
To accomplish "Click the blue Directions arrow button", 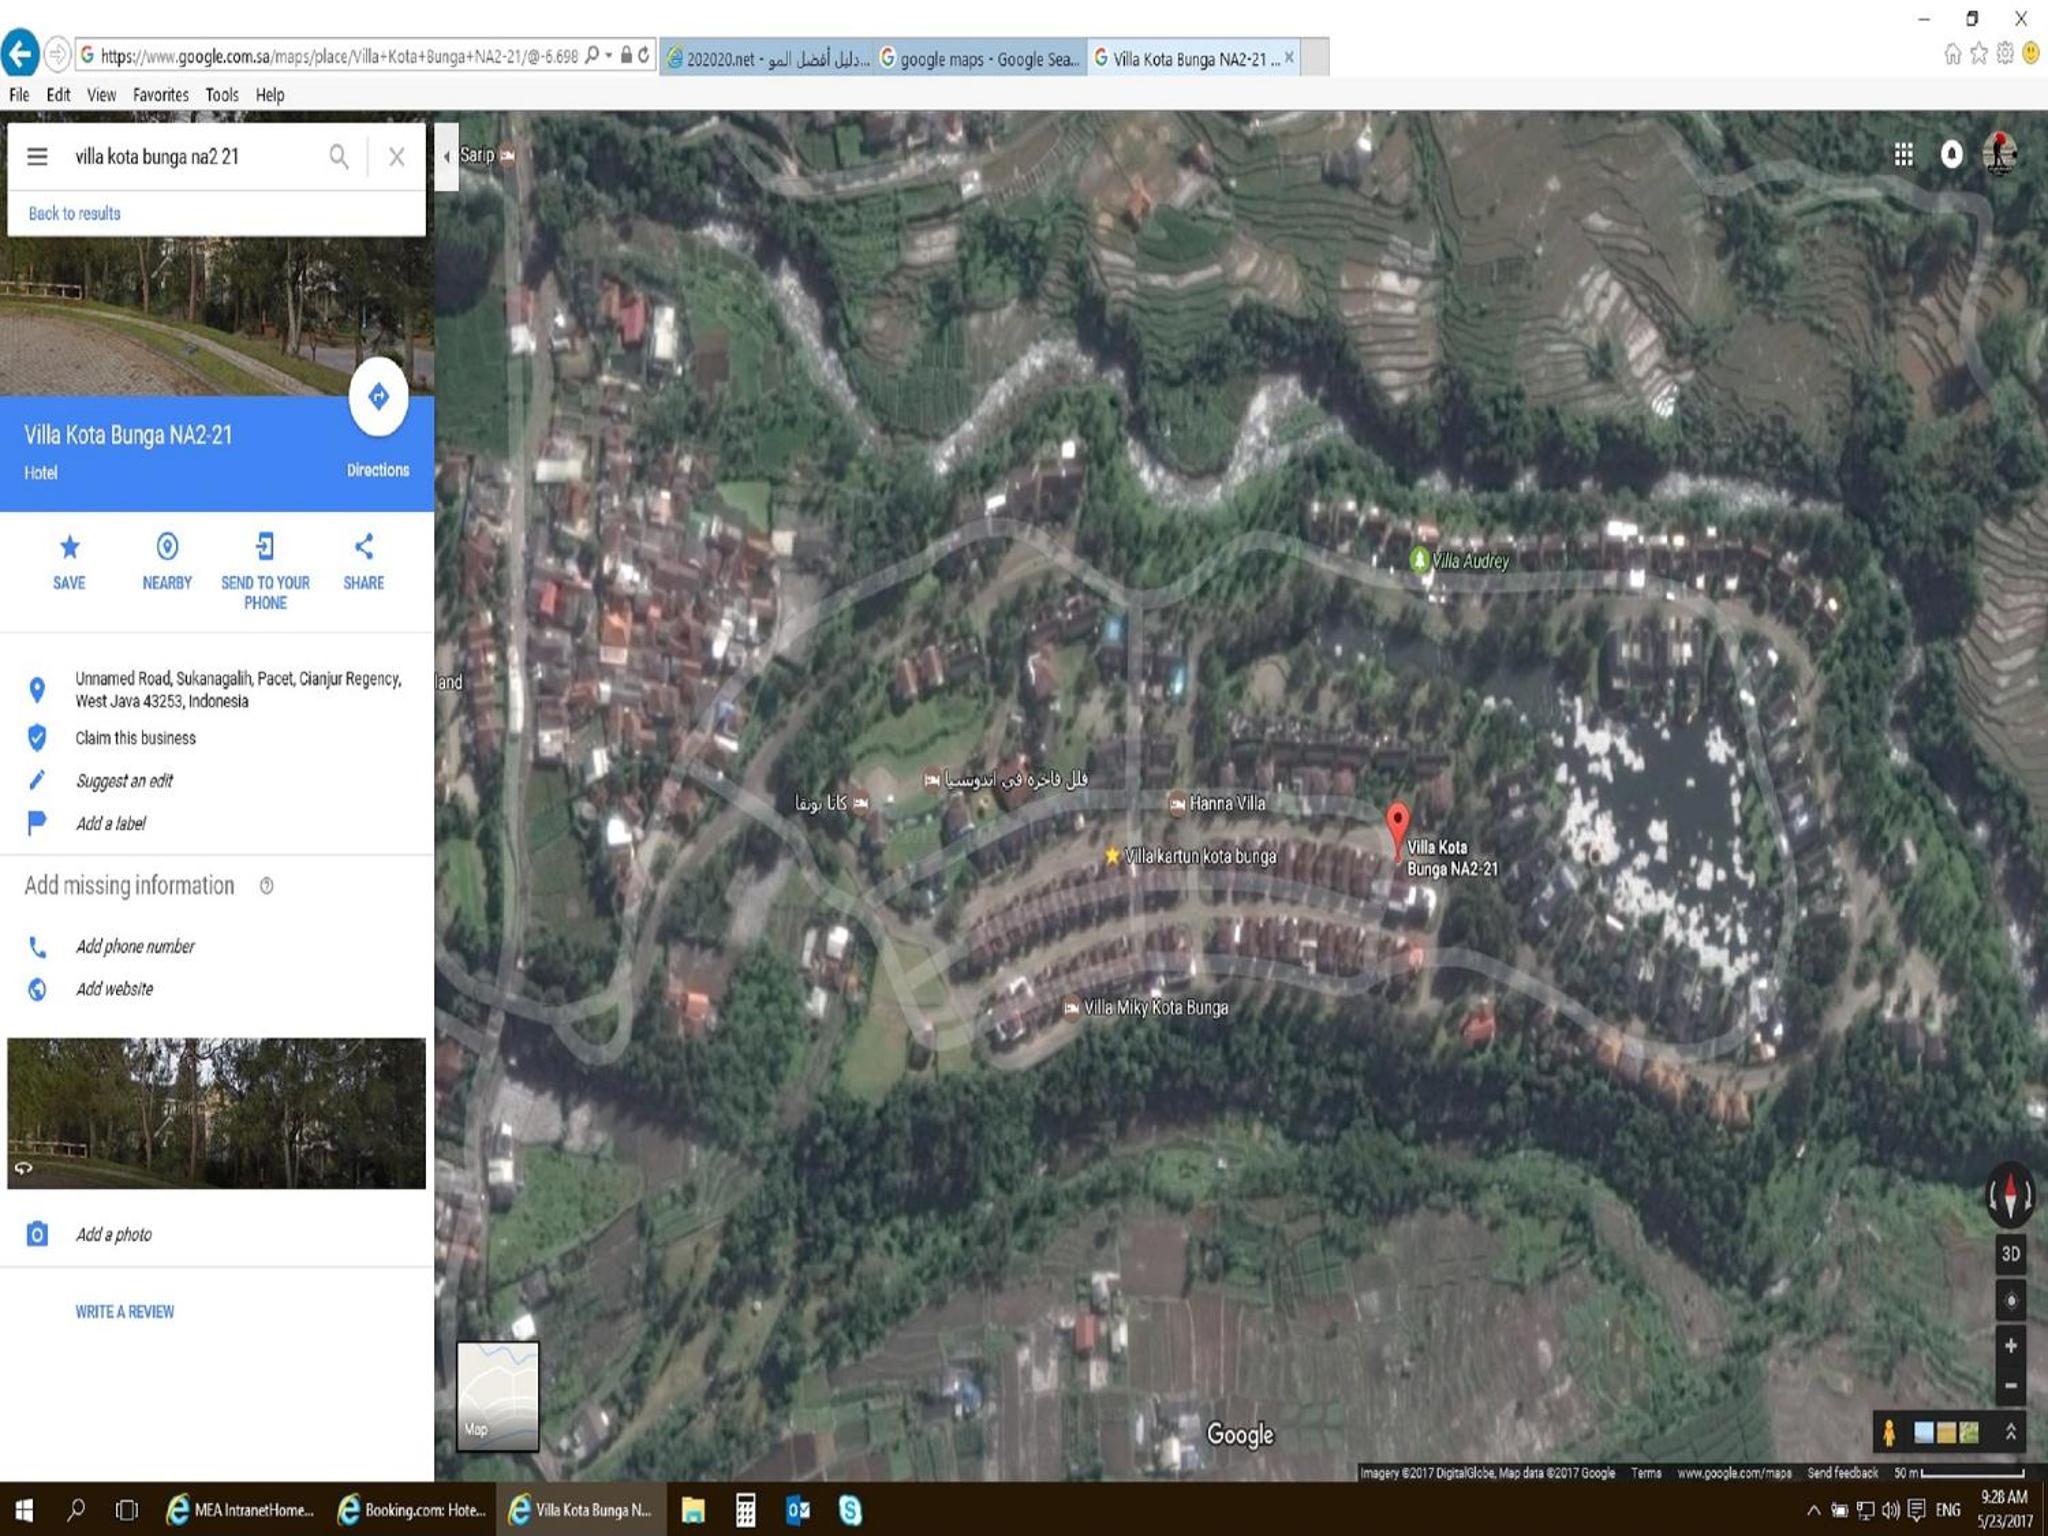I will [378, 397].
